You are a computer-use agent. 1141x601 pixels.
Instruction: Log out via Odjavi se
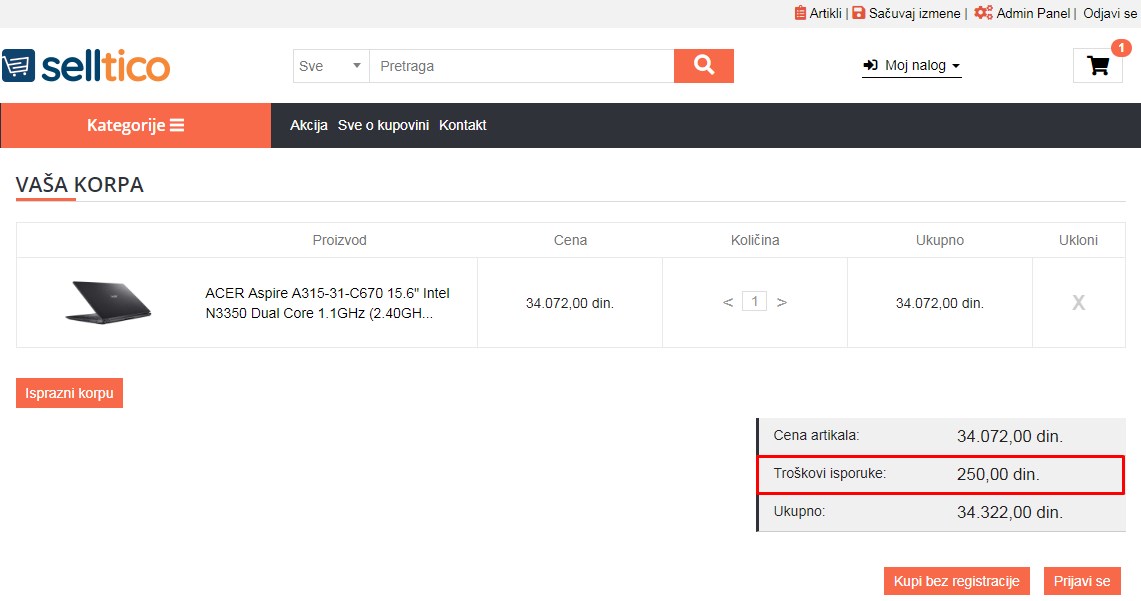(x=1110, y=13)
